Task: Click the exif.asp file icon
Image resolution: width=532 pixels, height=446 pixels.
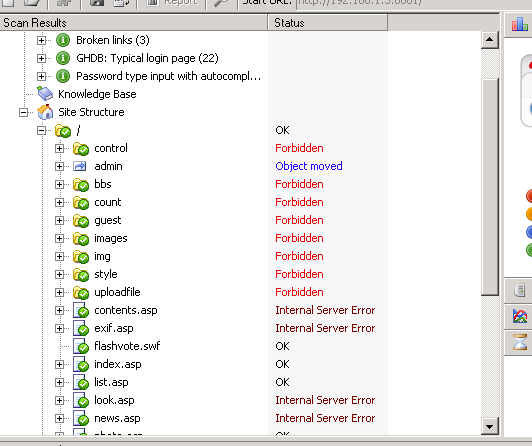Action: pos(81,328)
